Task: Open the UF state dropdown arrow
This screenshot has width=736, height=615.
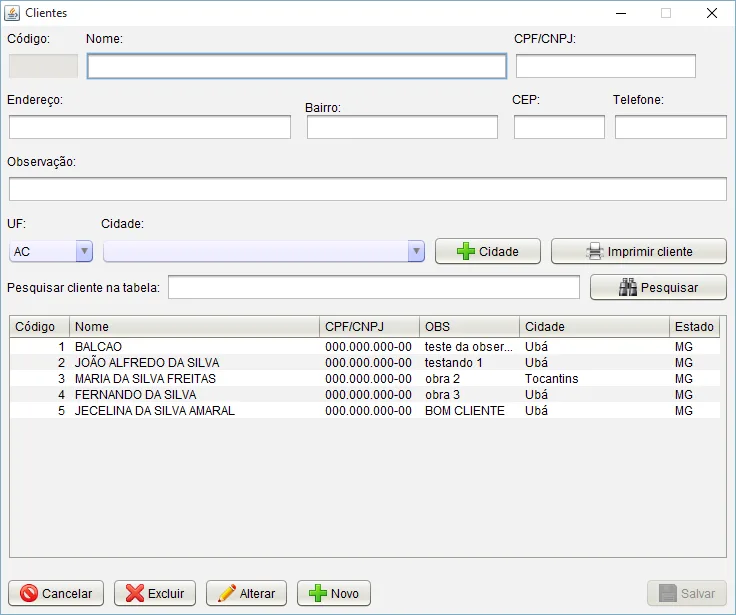Action: tap(84, 251)
